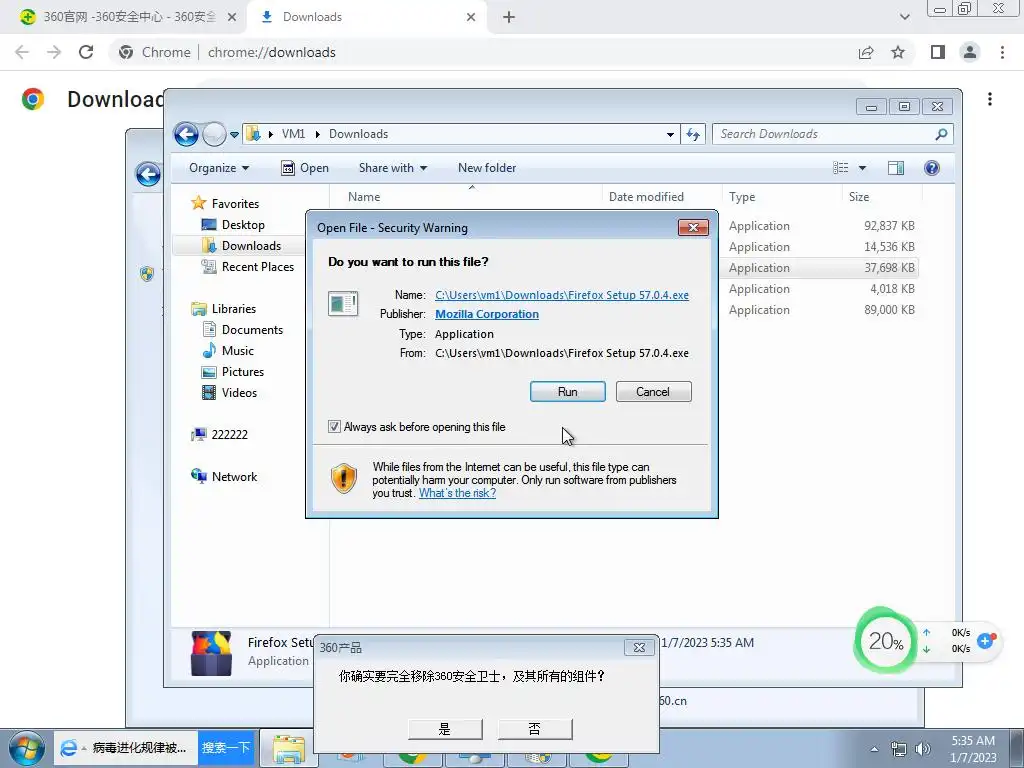Viewport: 1024px width, 768px height.
Task: Open the Share with menu
Action: (x=392, y=168)
